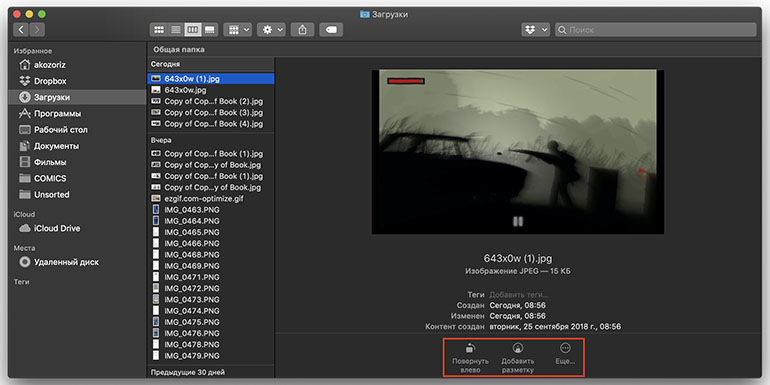
Task: Select IMG_0479.PNG file
Action: [x=211, y=356]
